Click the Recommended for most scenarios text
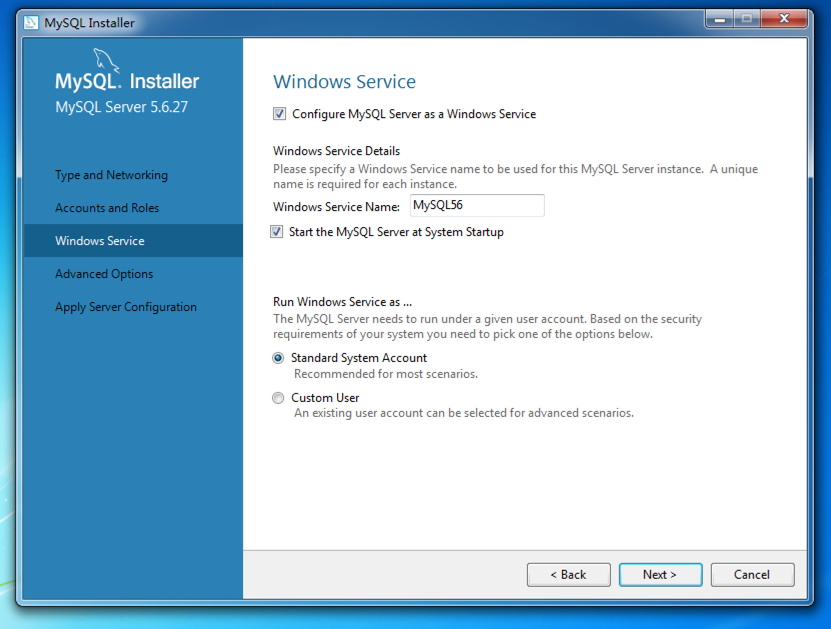This screenshot has height=629, width=831. pyautogui.click(x=386, y=374)
